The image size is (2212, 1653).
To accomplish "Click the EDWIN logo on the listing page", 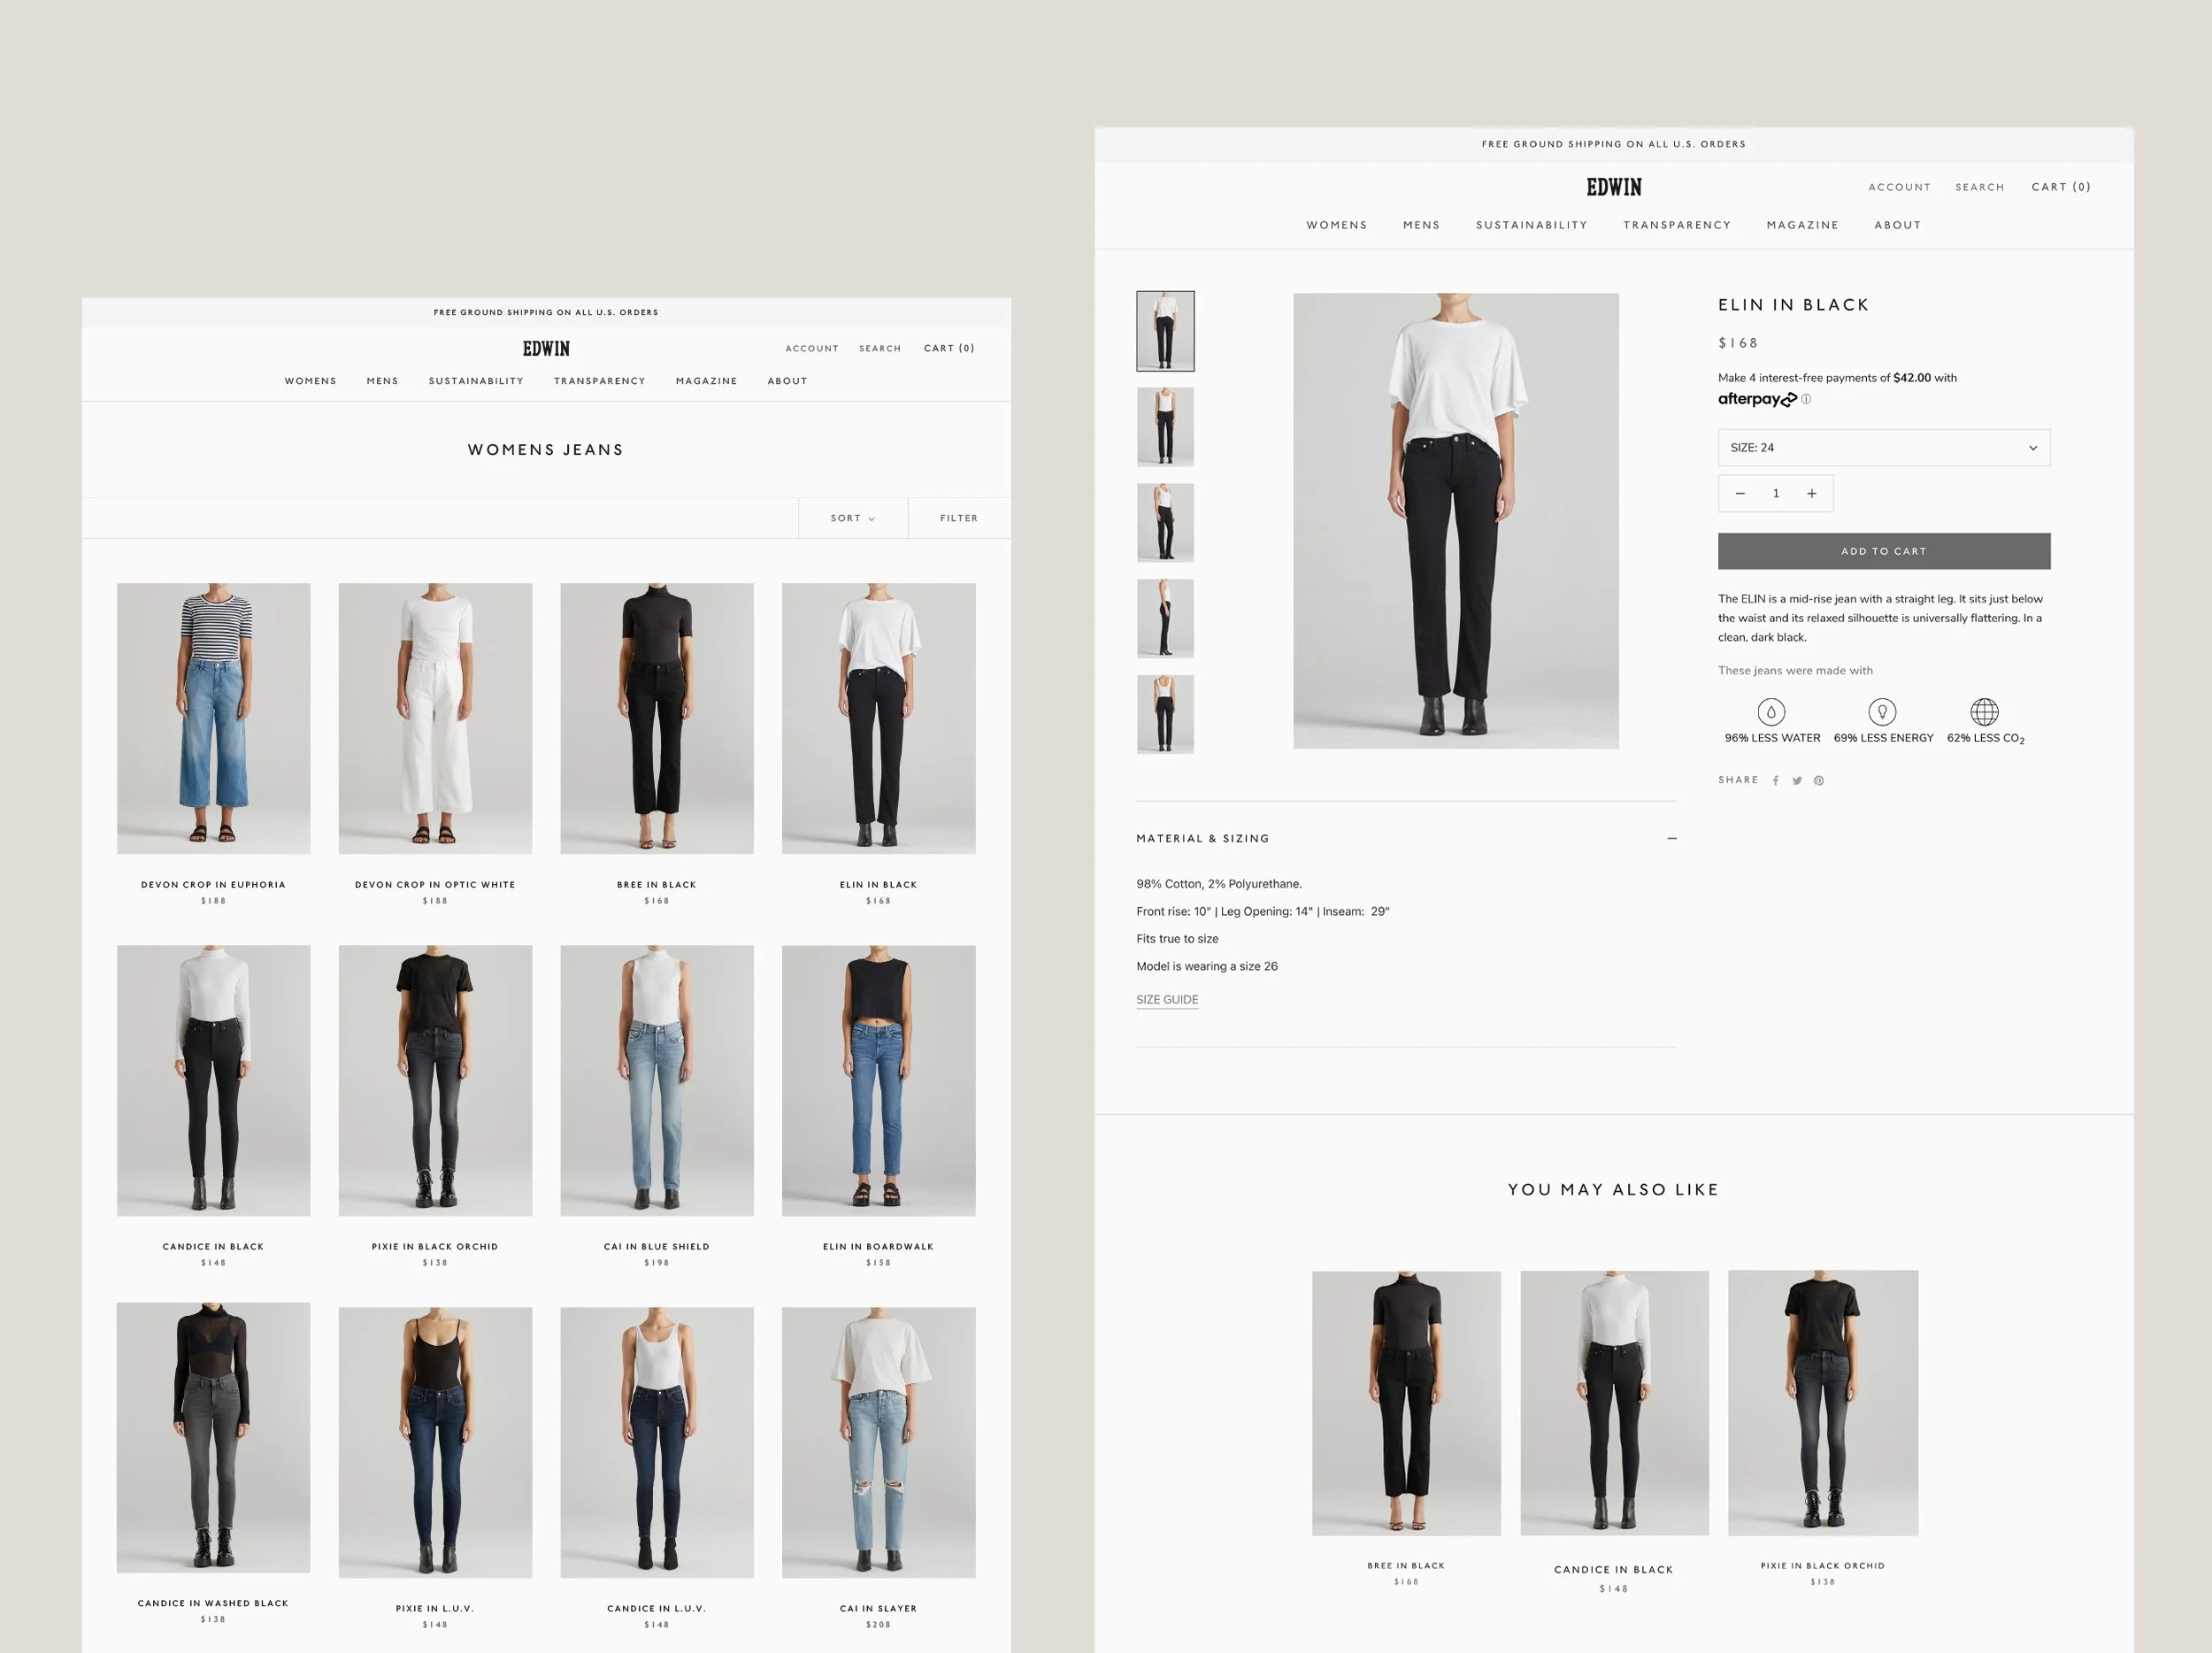I will click(x=546, y=349).
